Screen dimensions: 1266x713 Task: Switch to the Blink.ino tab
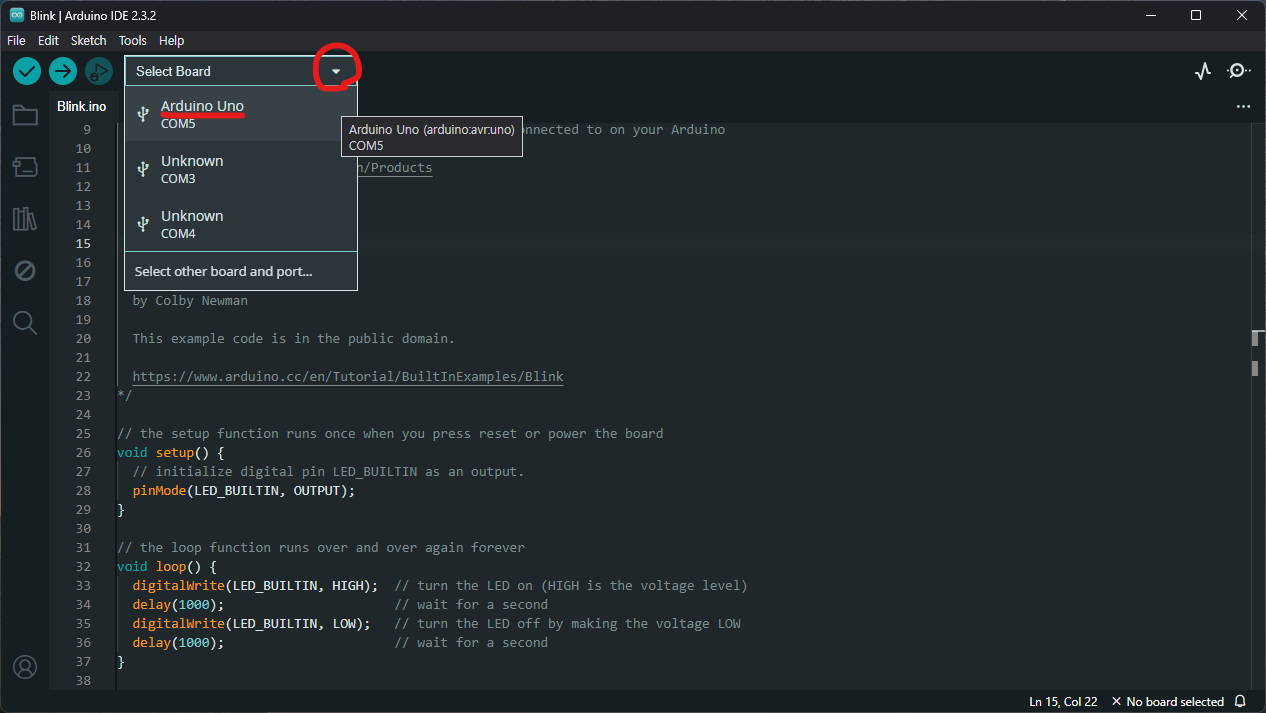pos(82,106)
